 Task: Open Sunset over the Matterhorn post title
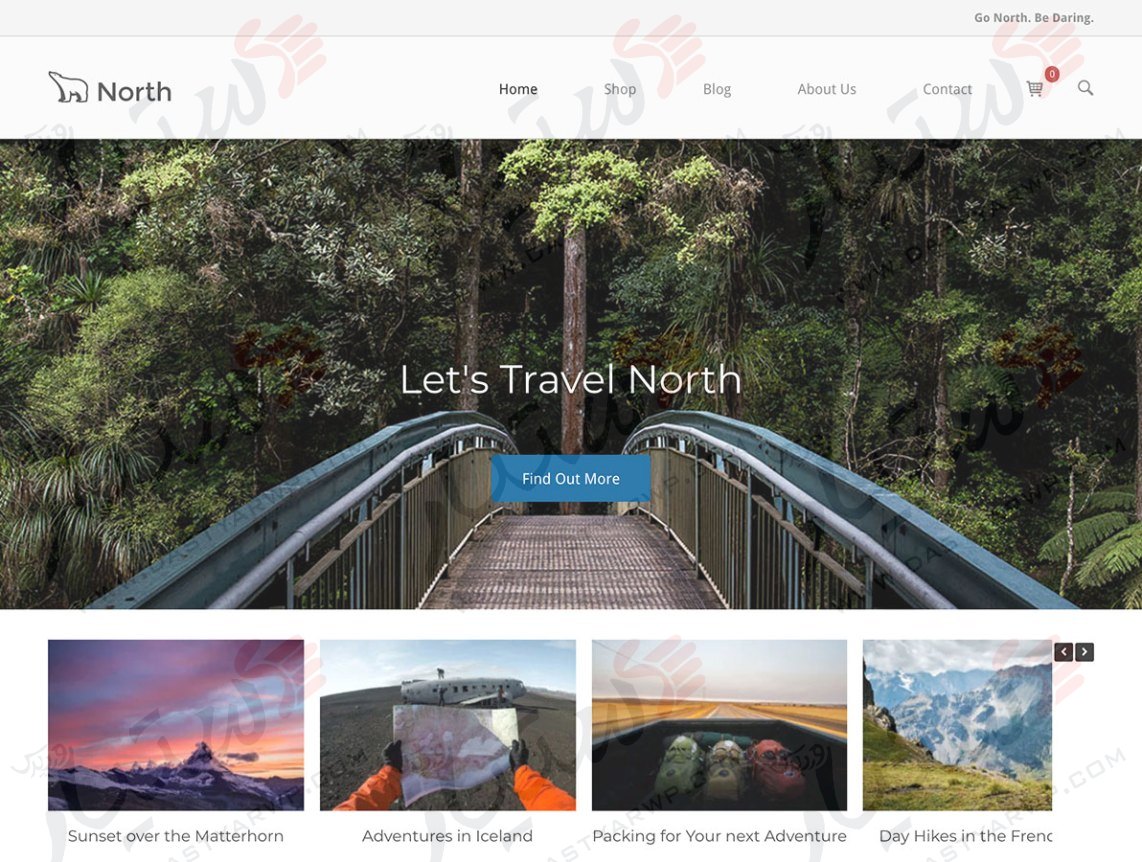(176, 836)
